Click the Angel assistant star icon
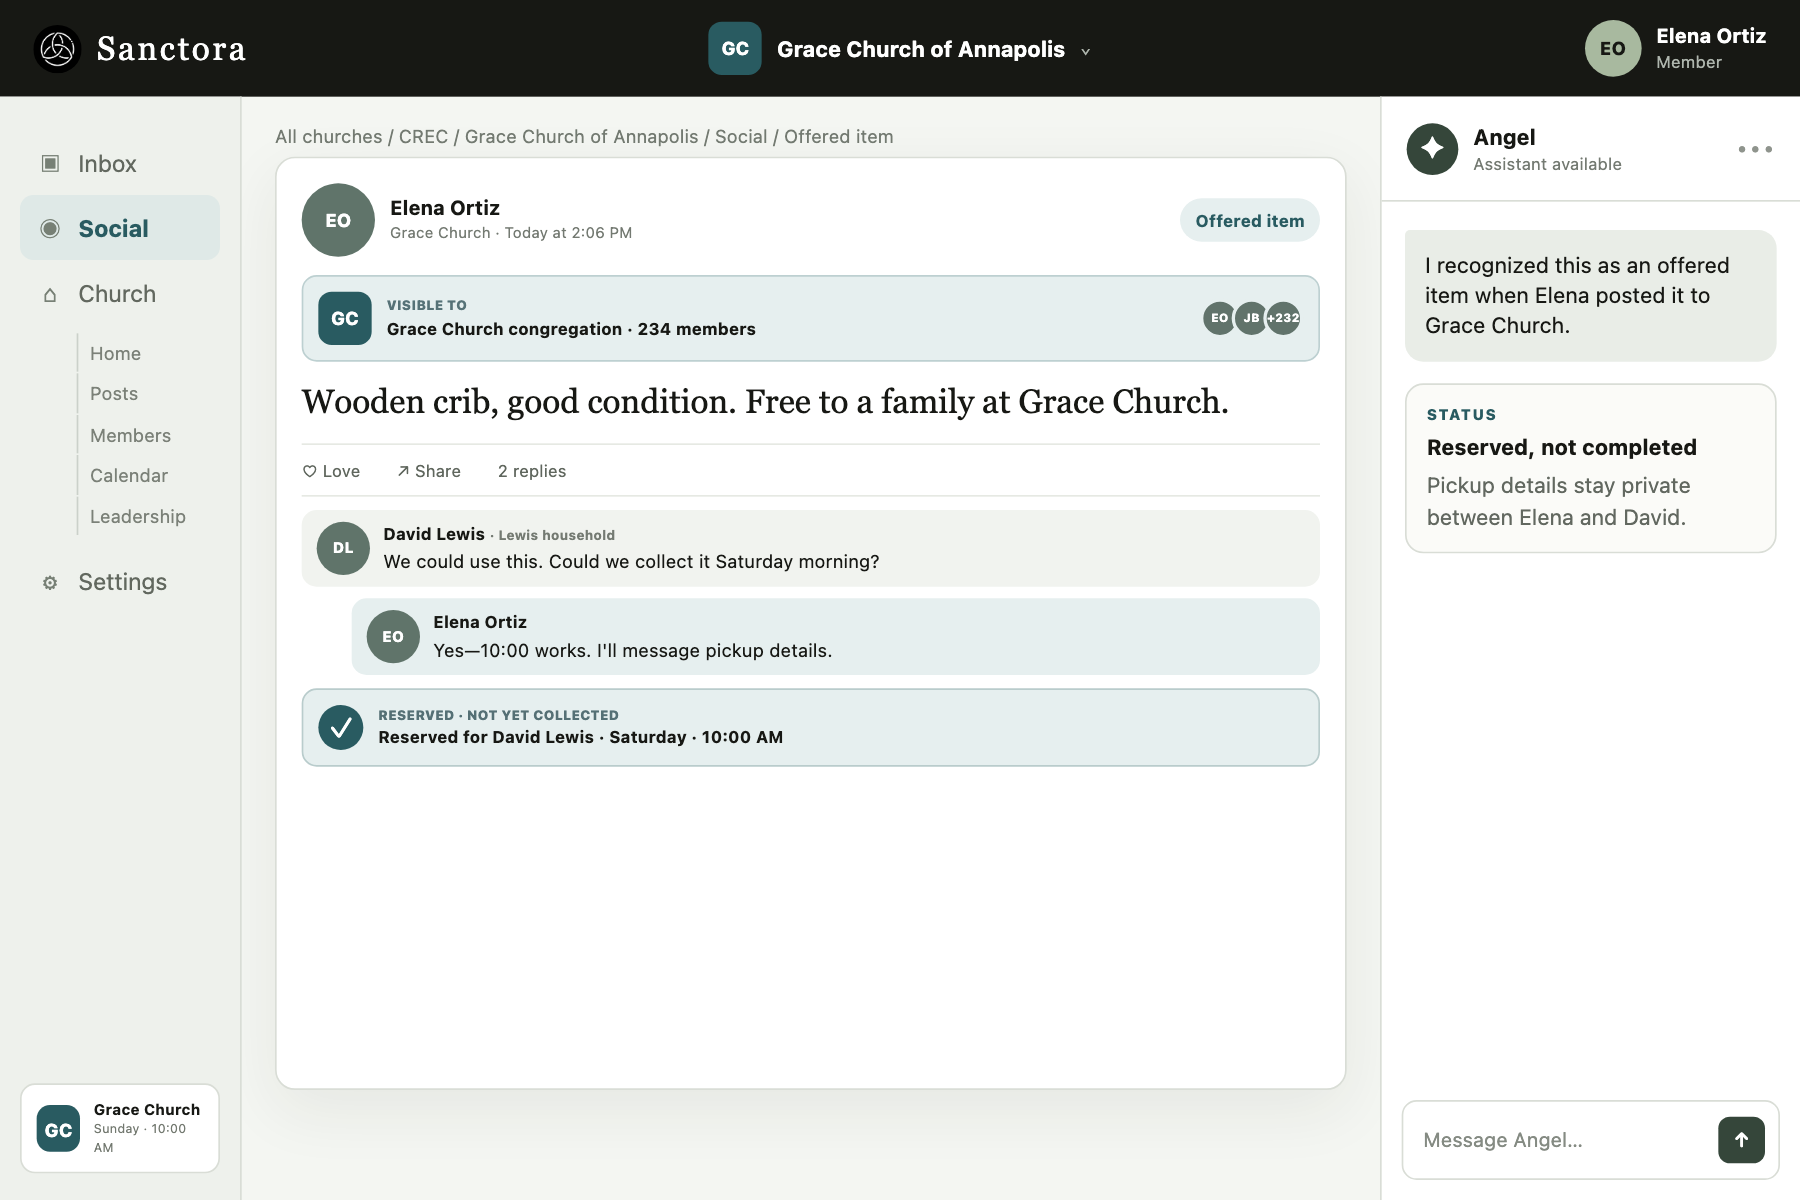The image size is (1800, 1200). point(1432,149)
